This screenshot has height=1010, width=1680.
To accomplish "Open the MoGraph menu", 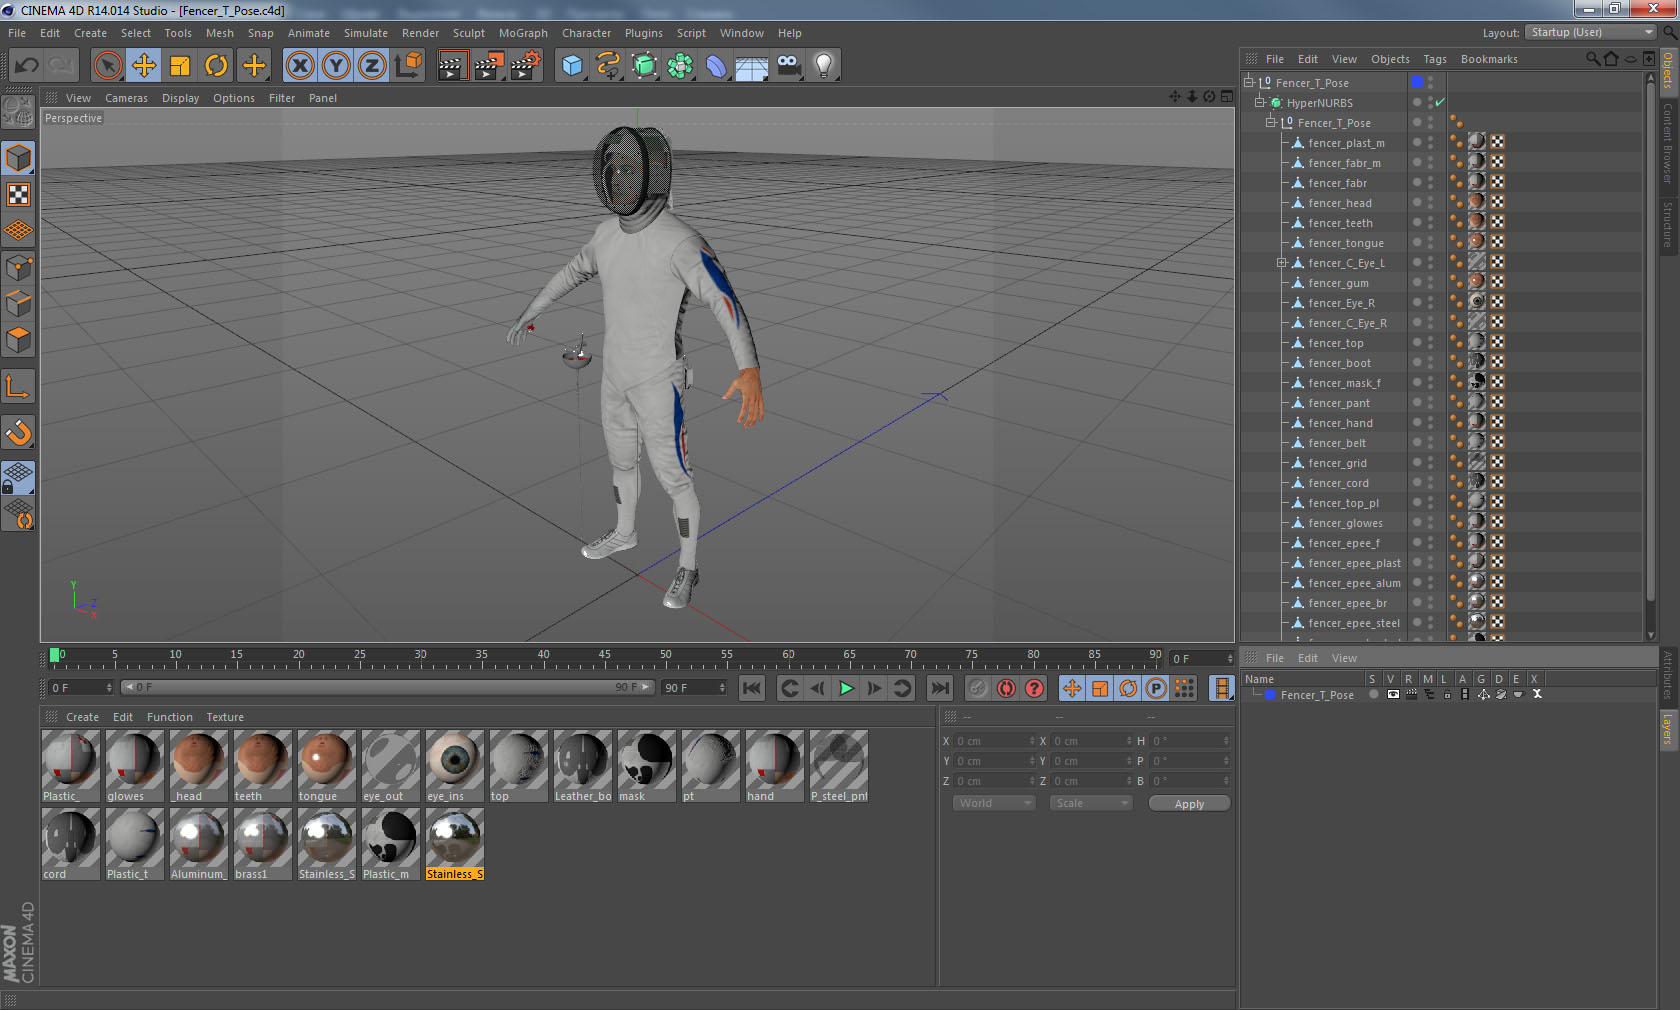I will coord(523,33).
